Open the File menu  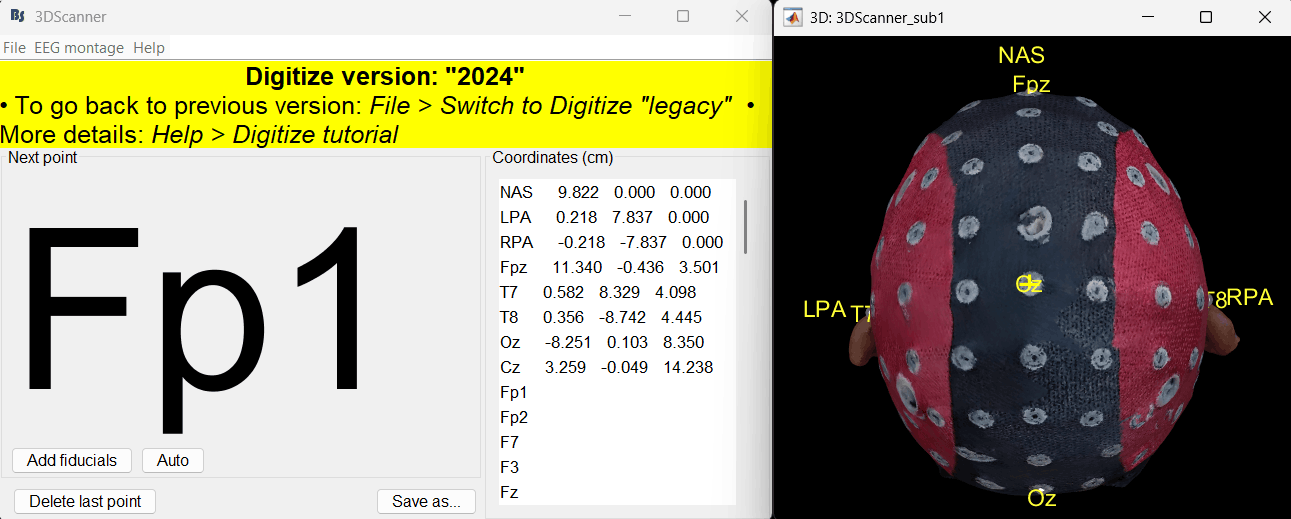click(x=14, y=48)
